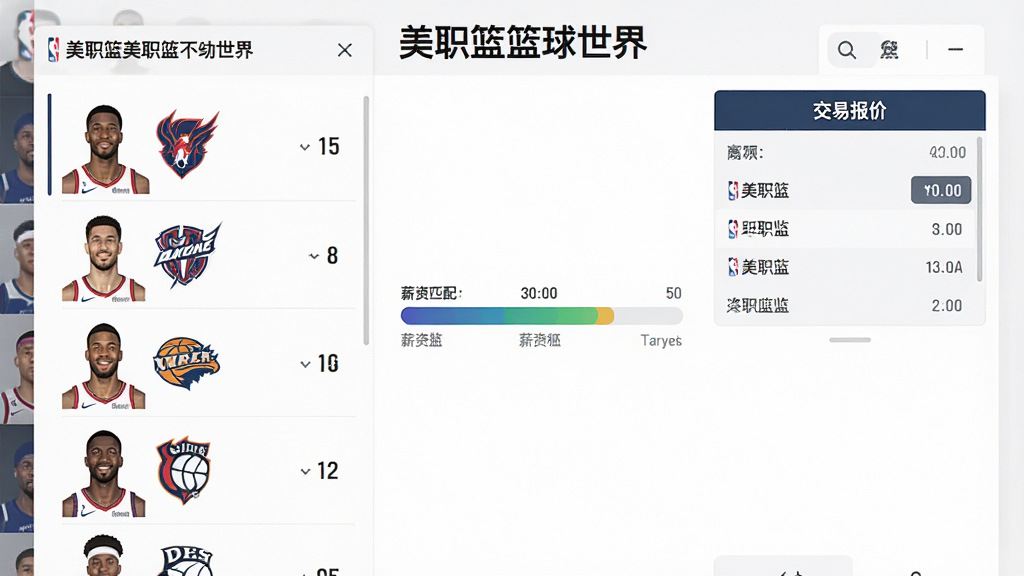
Task: Expand the chevron beside 10
Action: pyautogui.click(x=305, y=364)
